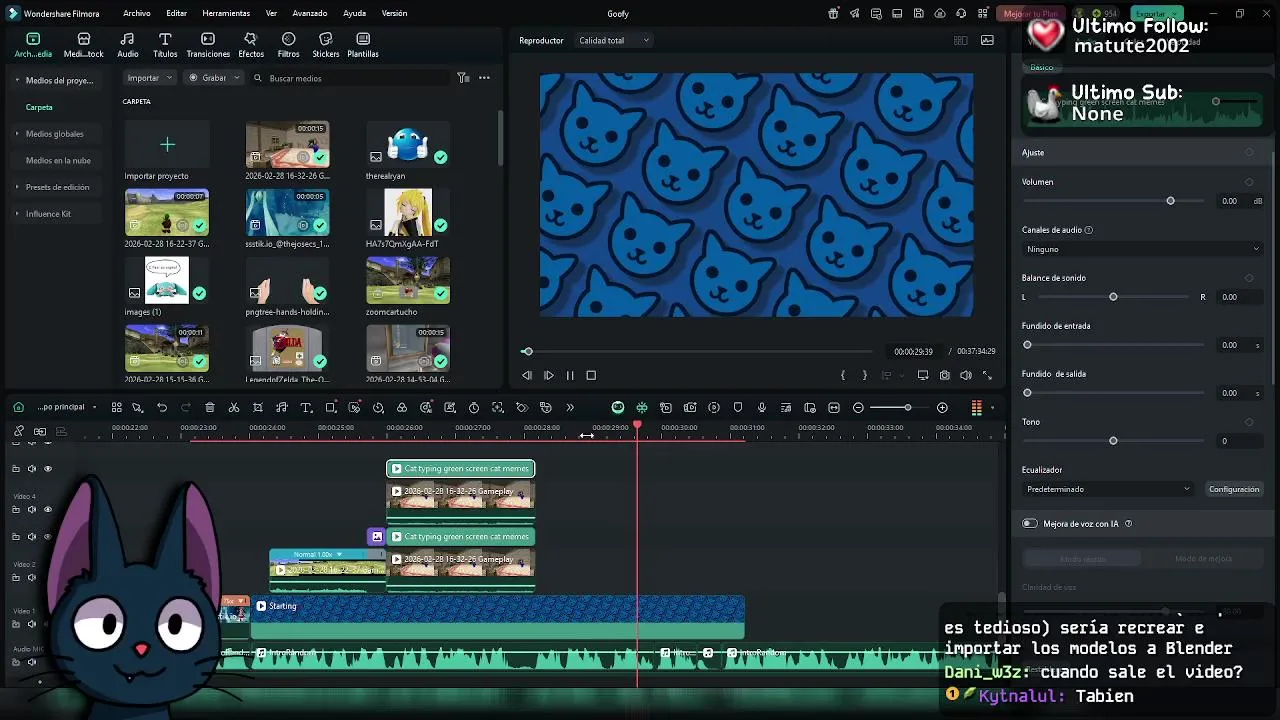Zoom out timeline with minus icon
1280x720 pixels.
click(x=858, y=407)
